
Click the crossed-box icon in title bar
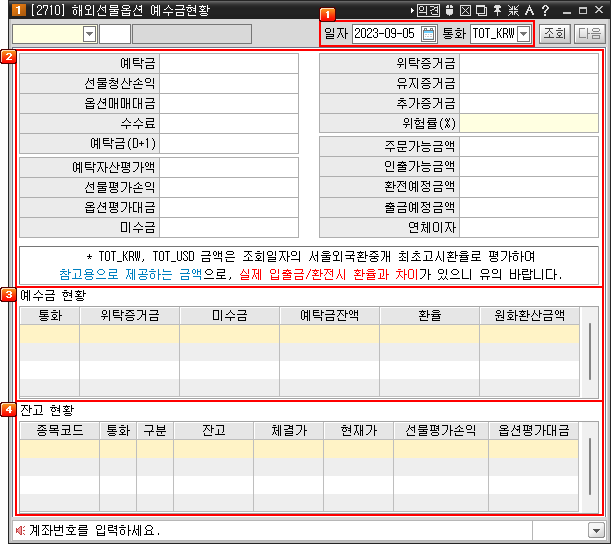tap(465, 10)
